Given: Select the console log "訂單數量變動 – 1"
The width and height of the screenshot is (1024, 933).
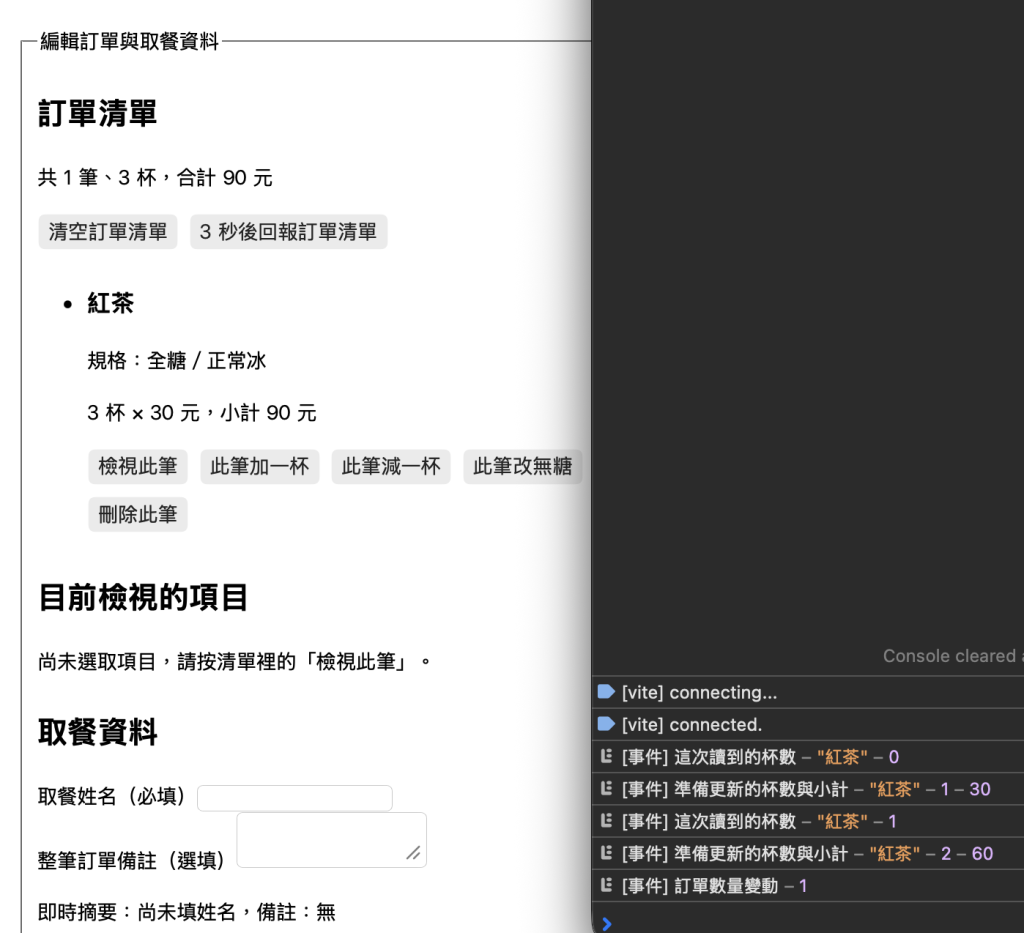Looking at the screenshot, I should pos(714,885).
